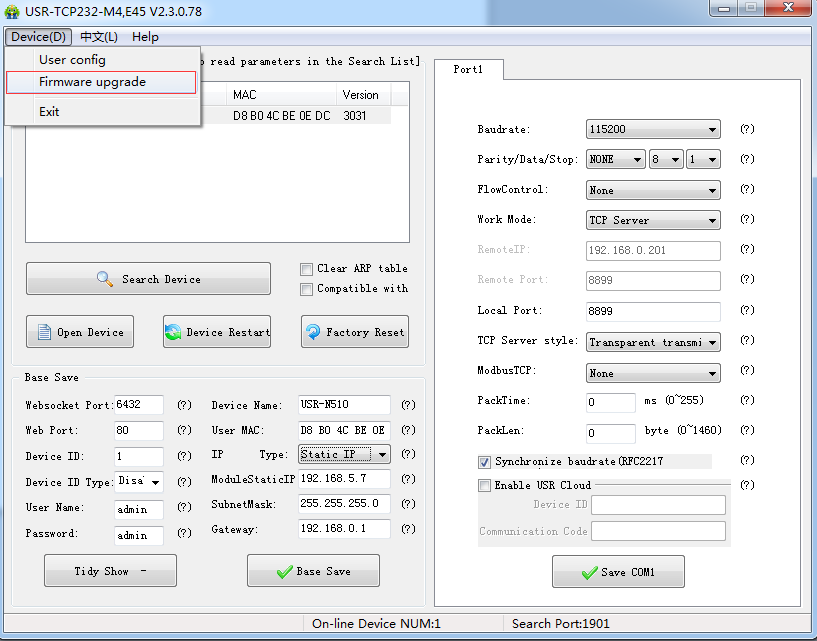Click the help (?) beside Work Mode

[747, 219]
